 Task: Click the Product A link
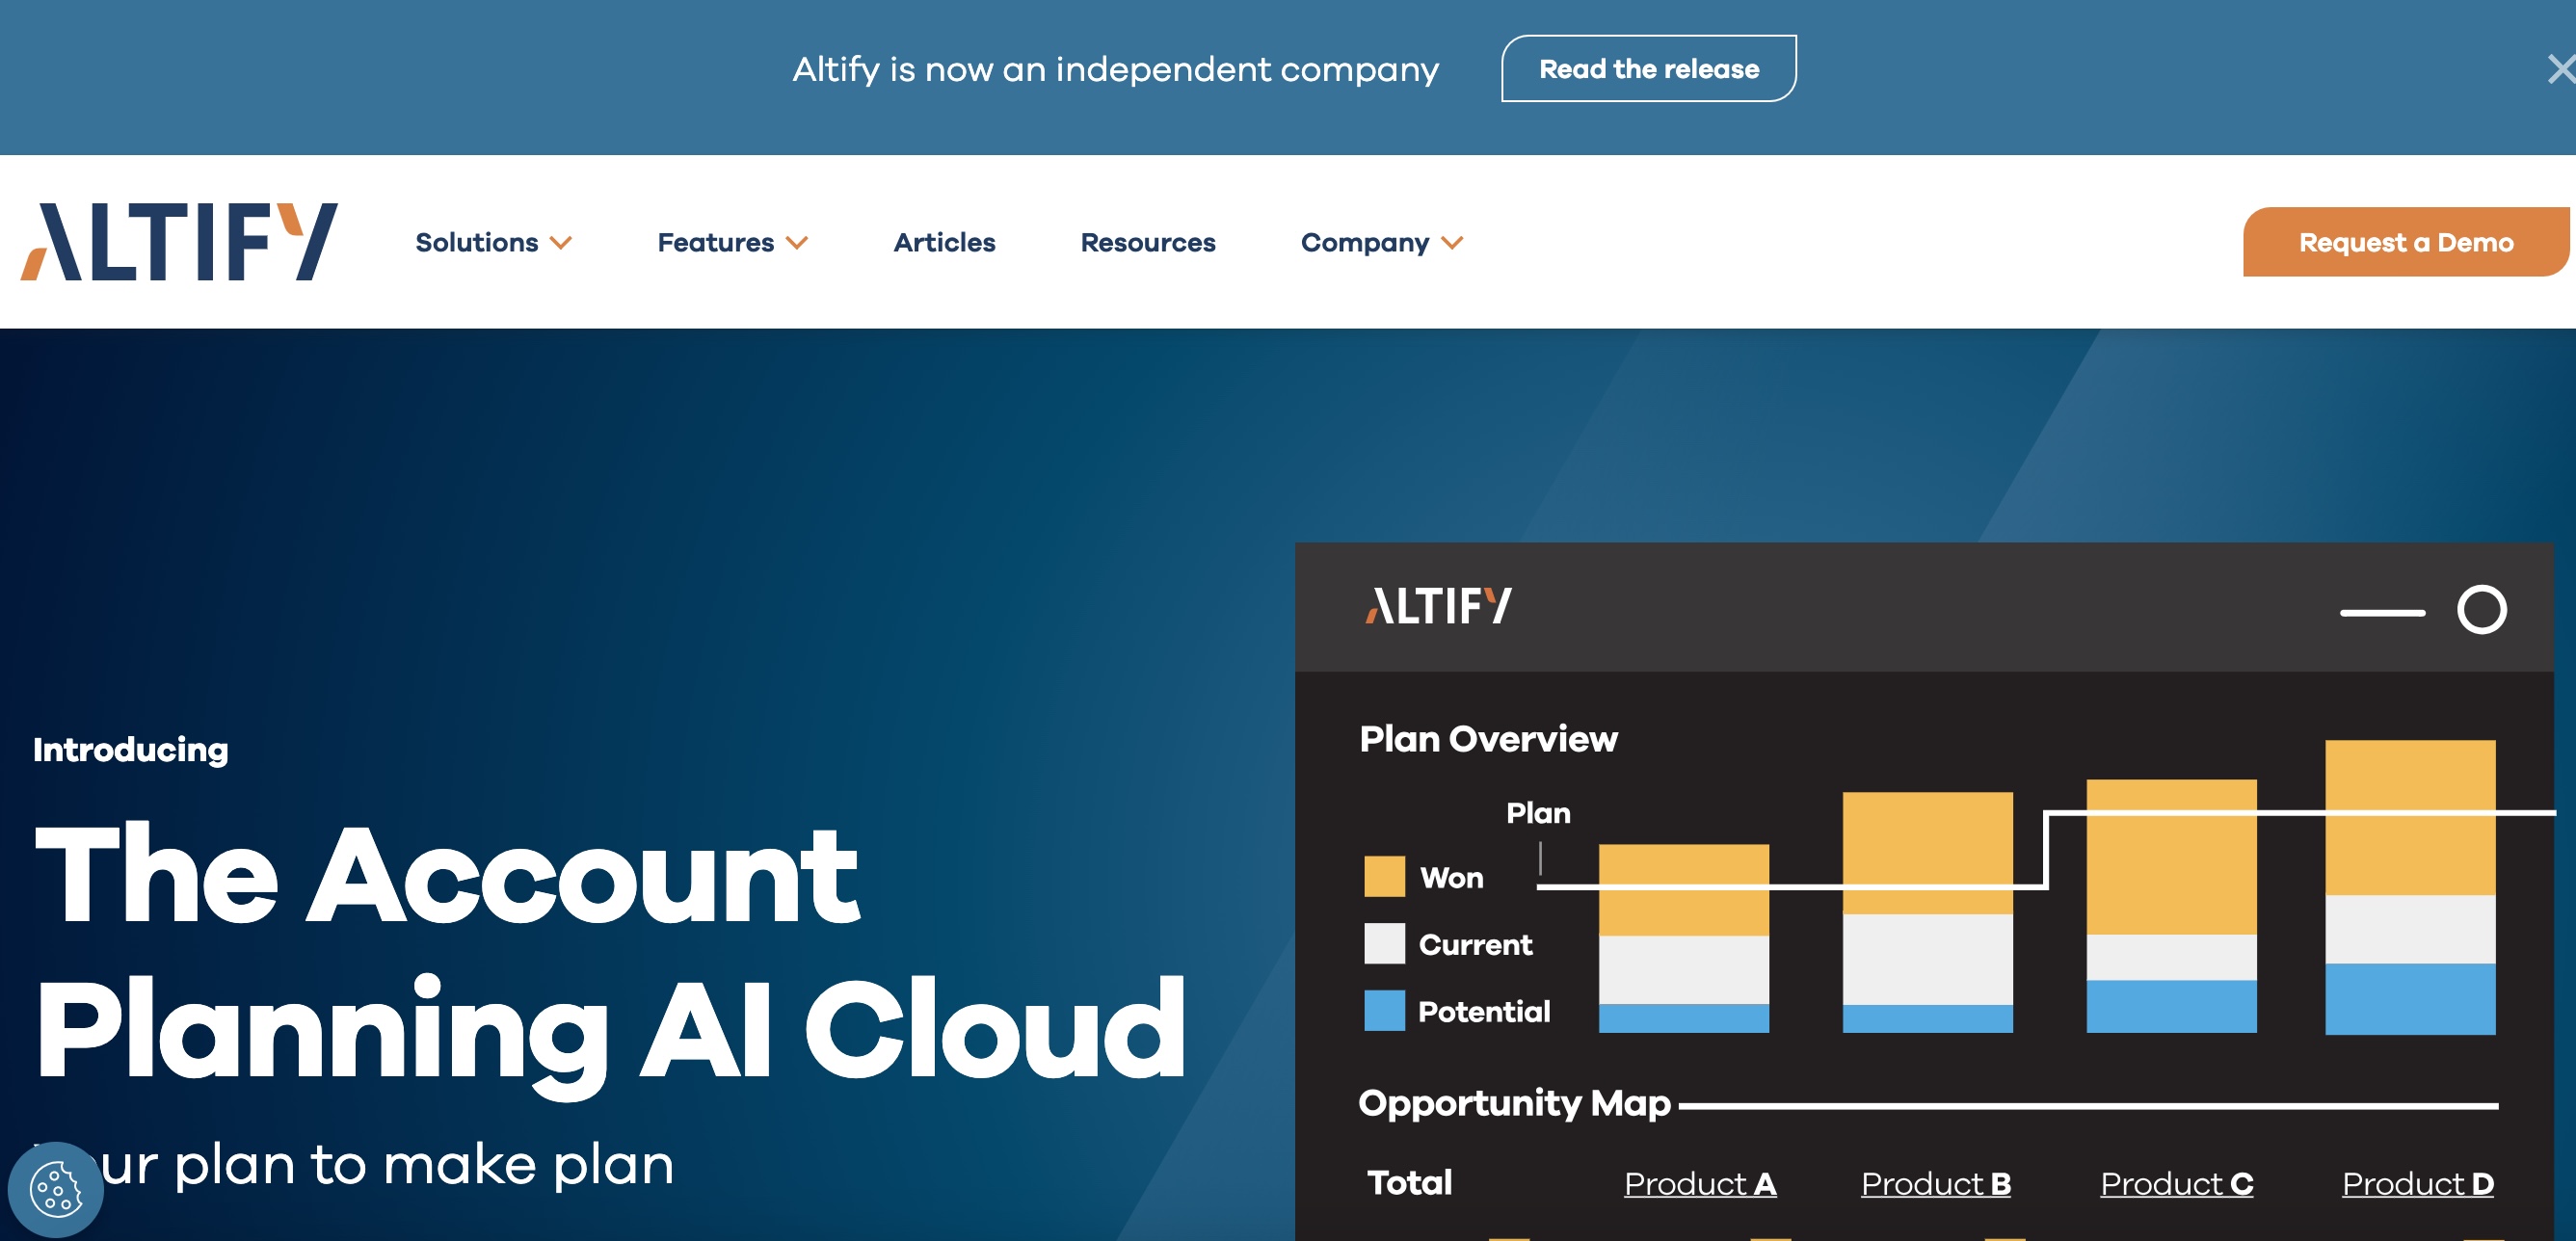tap(1700, 1184)
